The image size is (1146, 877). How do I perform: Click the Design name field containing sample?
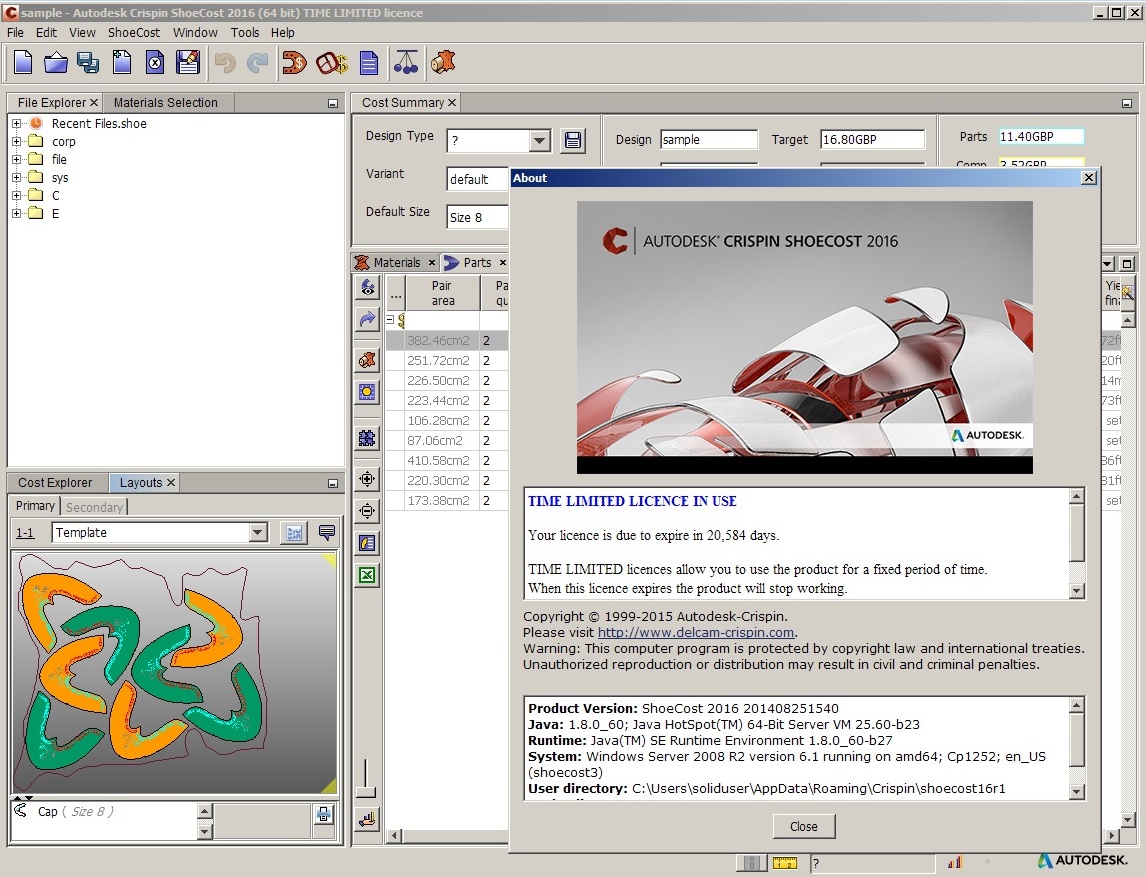(x=709, y=140)
